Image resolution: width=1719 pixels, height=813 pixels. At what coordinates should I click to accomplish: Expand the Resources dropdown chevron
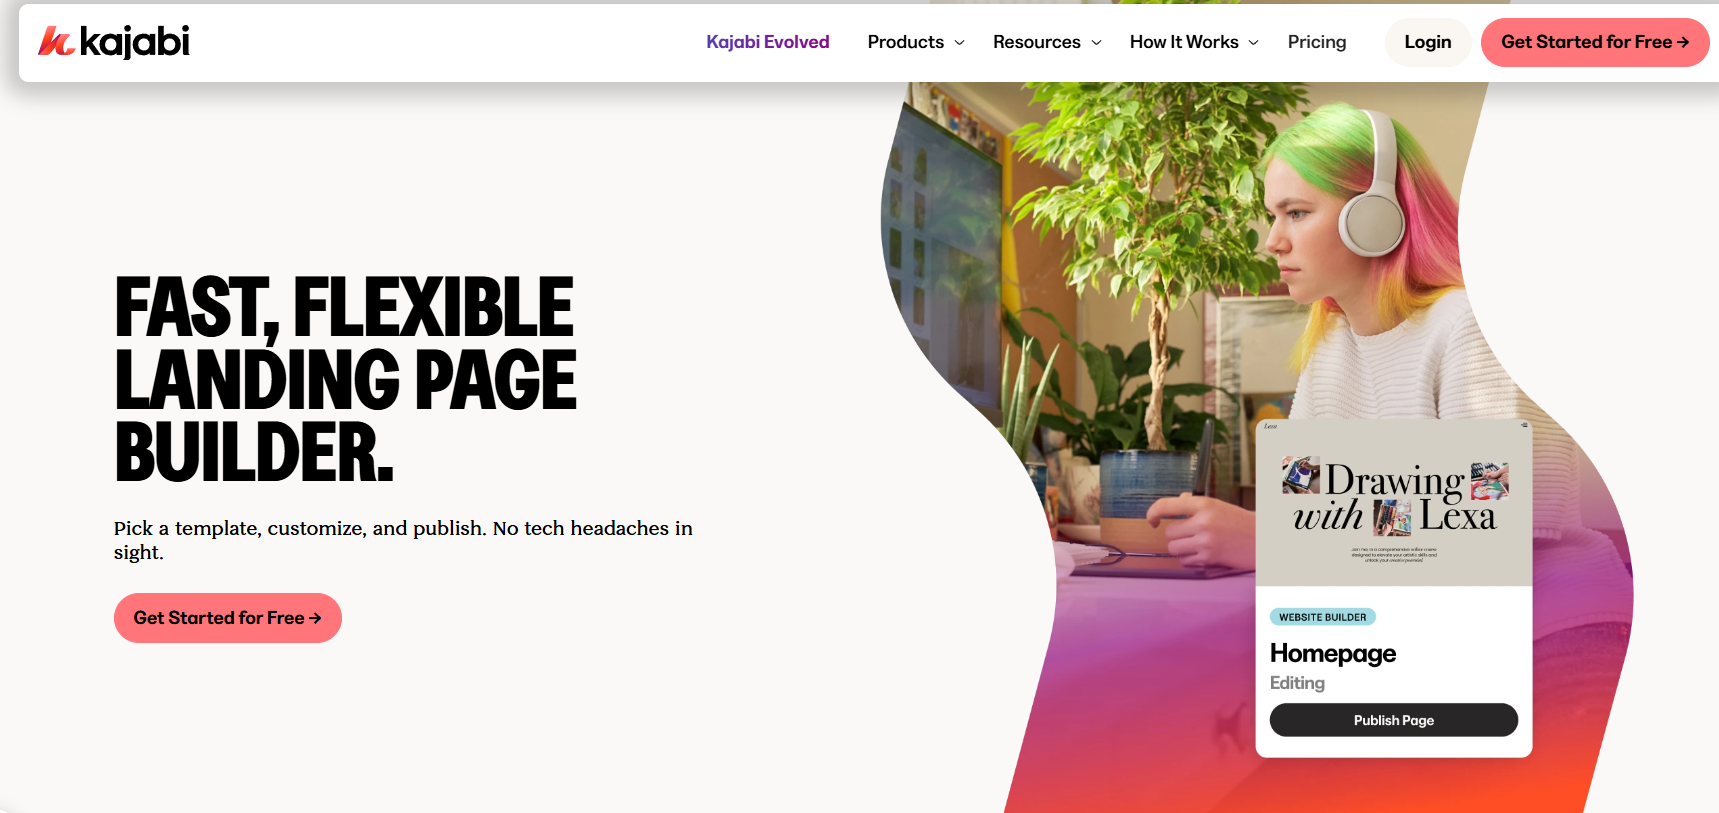click(x=1096, y=43)
